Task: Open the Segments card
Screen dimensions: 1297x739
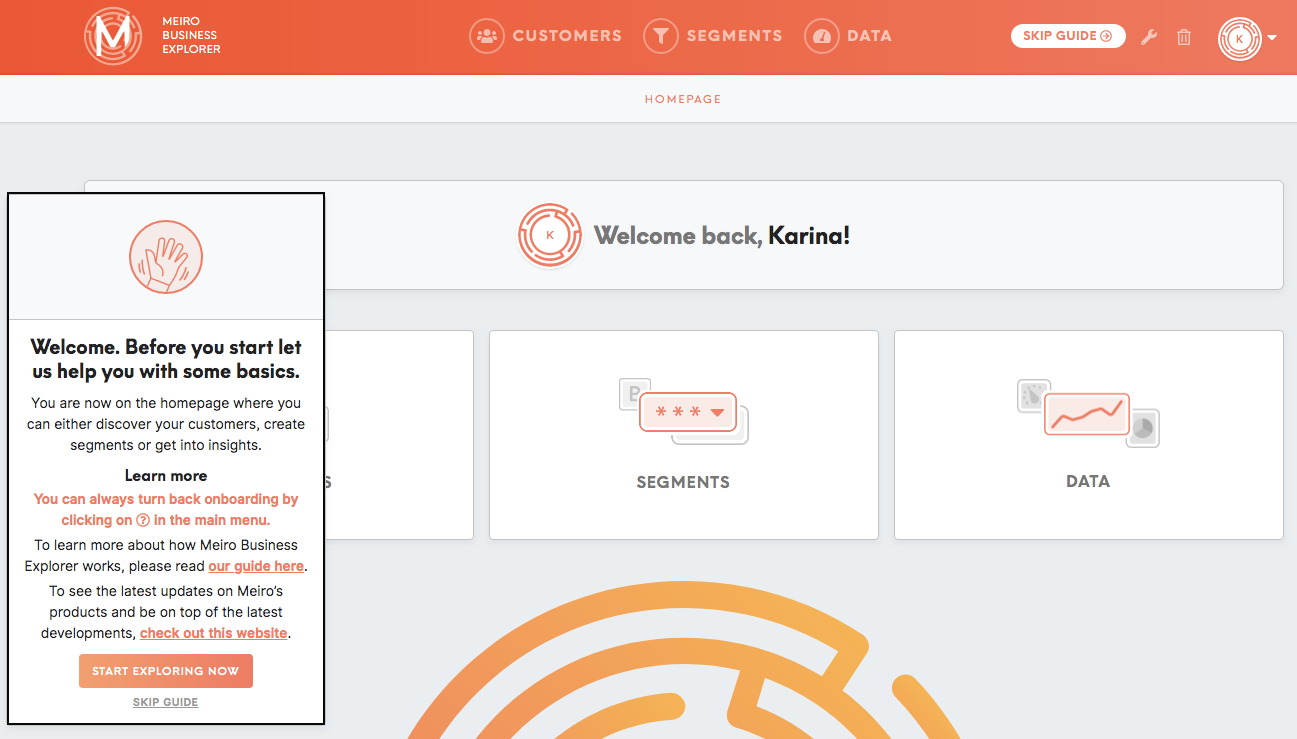Action: 684,435
